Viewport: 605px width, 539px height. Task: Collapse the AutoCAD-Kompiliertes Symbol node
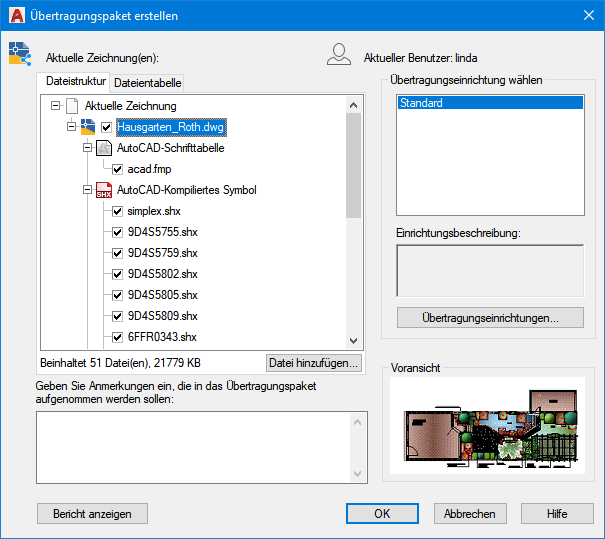88,190
